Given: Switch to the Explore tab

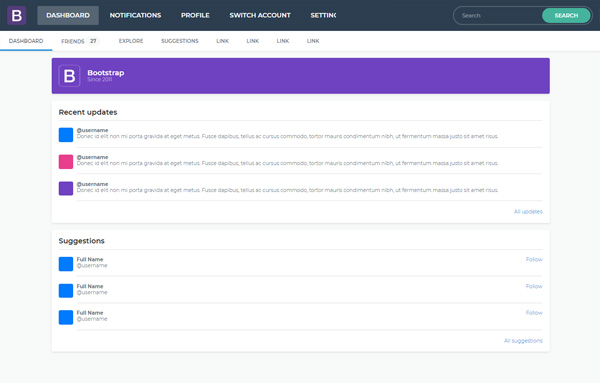Looking at the screenshot, I should tap(131, 41).
